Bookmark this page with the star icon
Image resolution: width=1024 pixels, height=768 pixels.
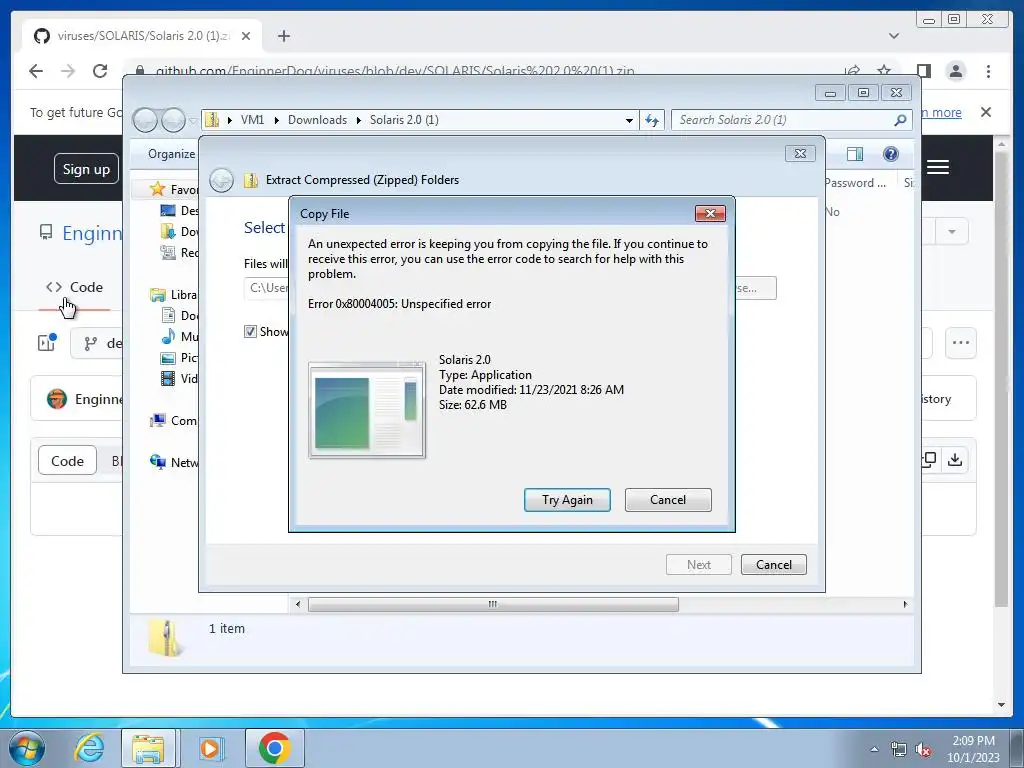[884, 71]
